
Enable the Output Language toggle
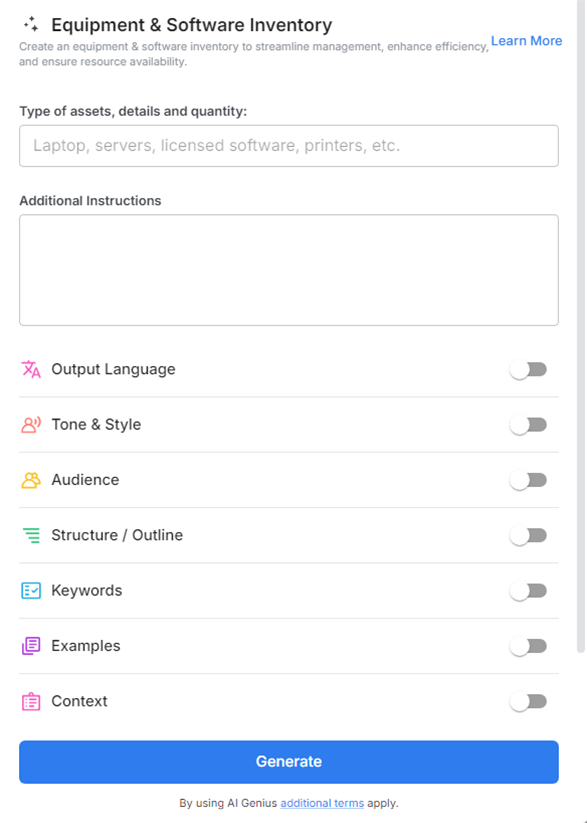pyautogui.click(x=529, y=369)
